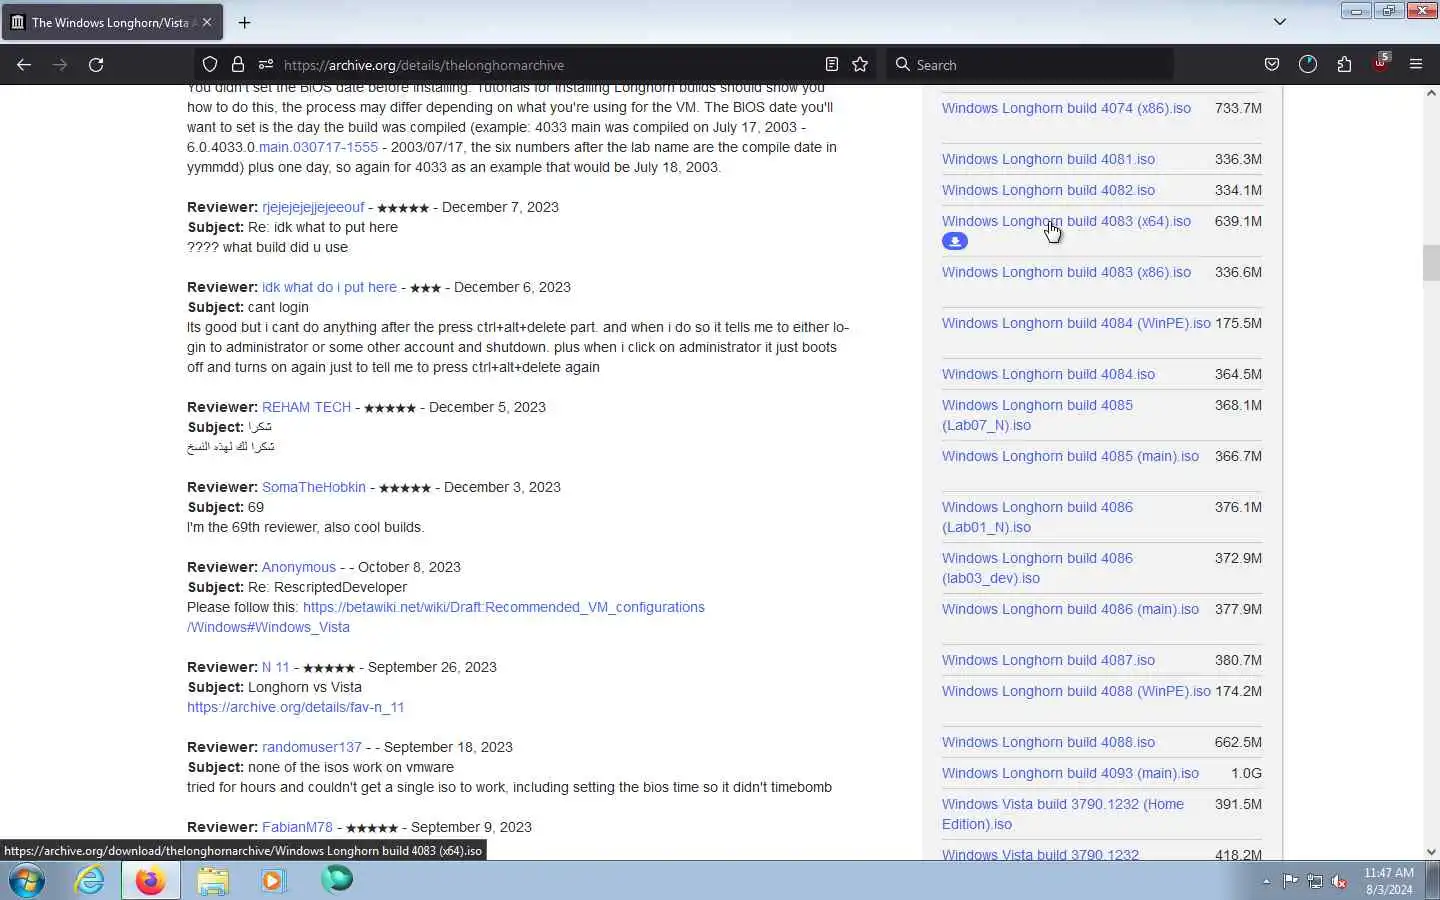
Task: Open the main.030717-1555 link
Action: pyautogui.click(x=318, y=147)
